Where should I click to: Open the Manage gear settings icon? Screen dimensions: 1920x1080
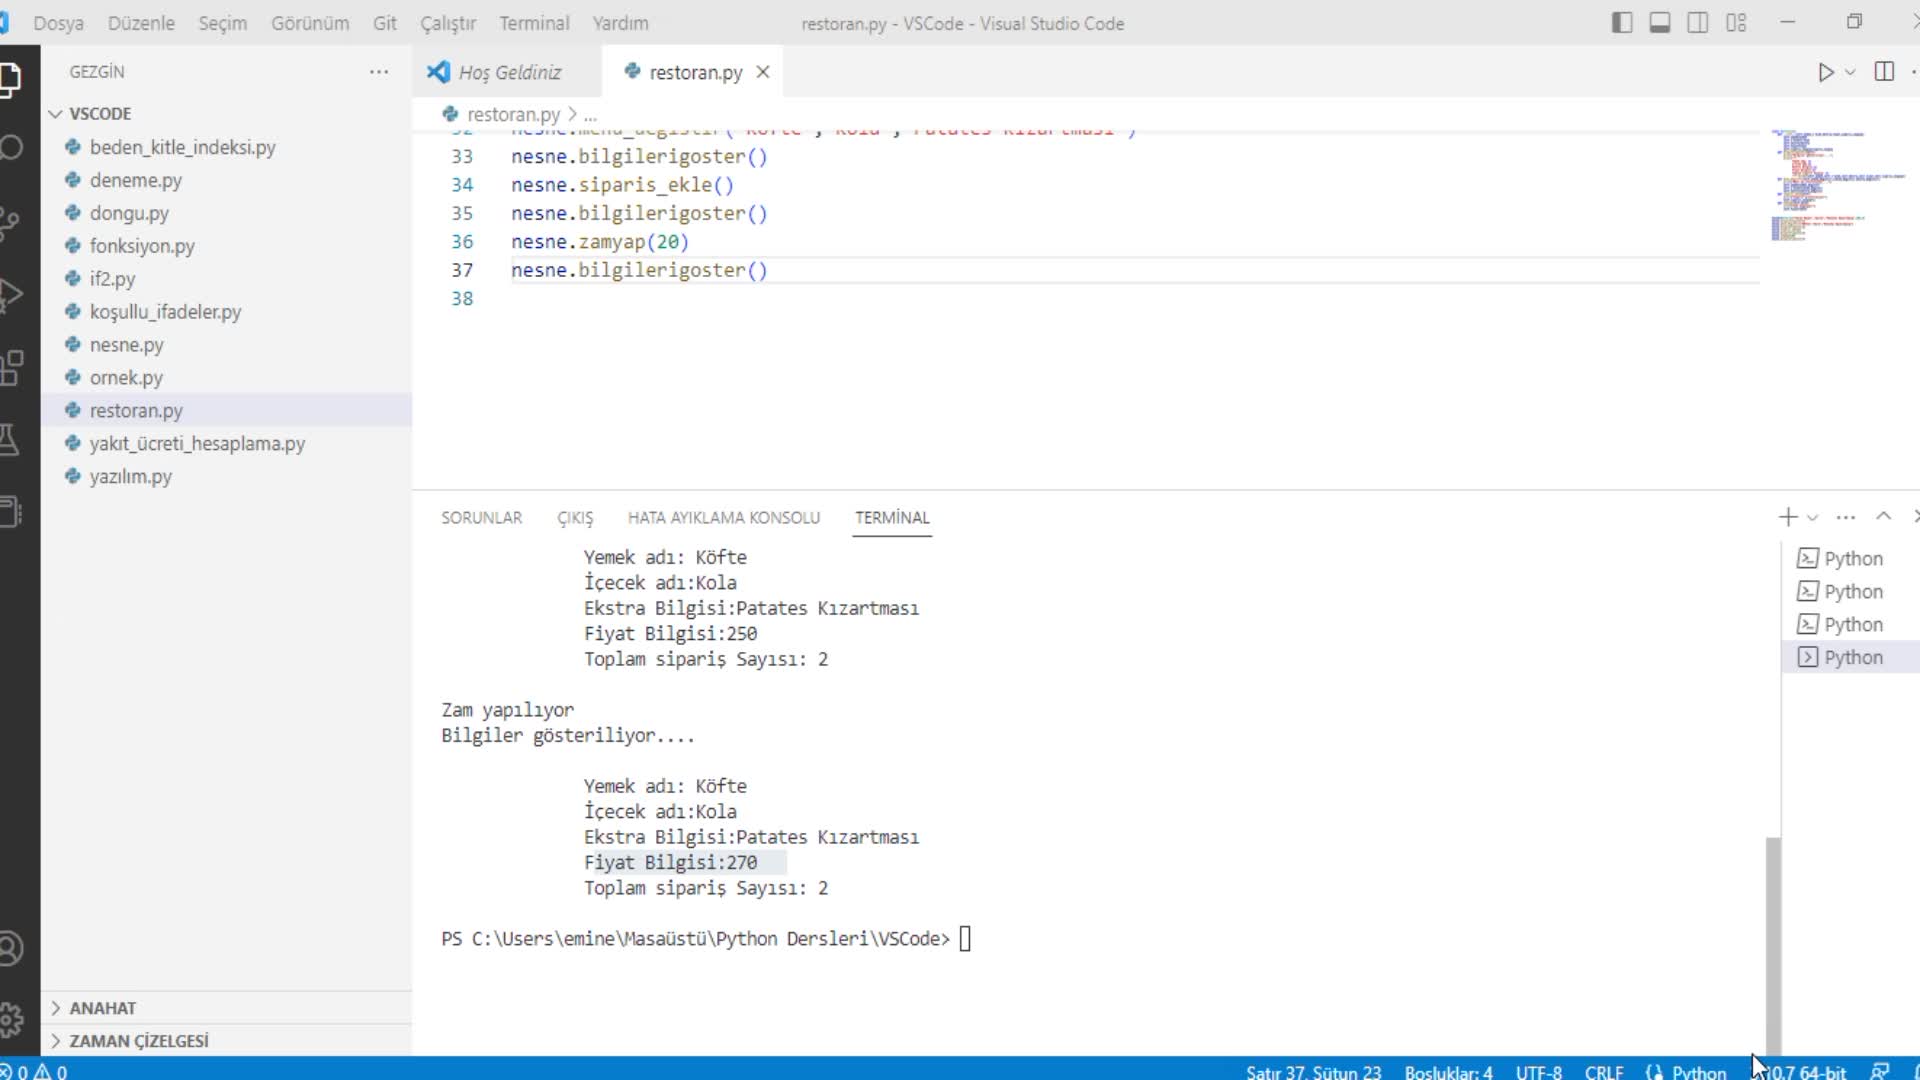(x=10, y=1020)
